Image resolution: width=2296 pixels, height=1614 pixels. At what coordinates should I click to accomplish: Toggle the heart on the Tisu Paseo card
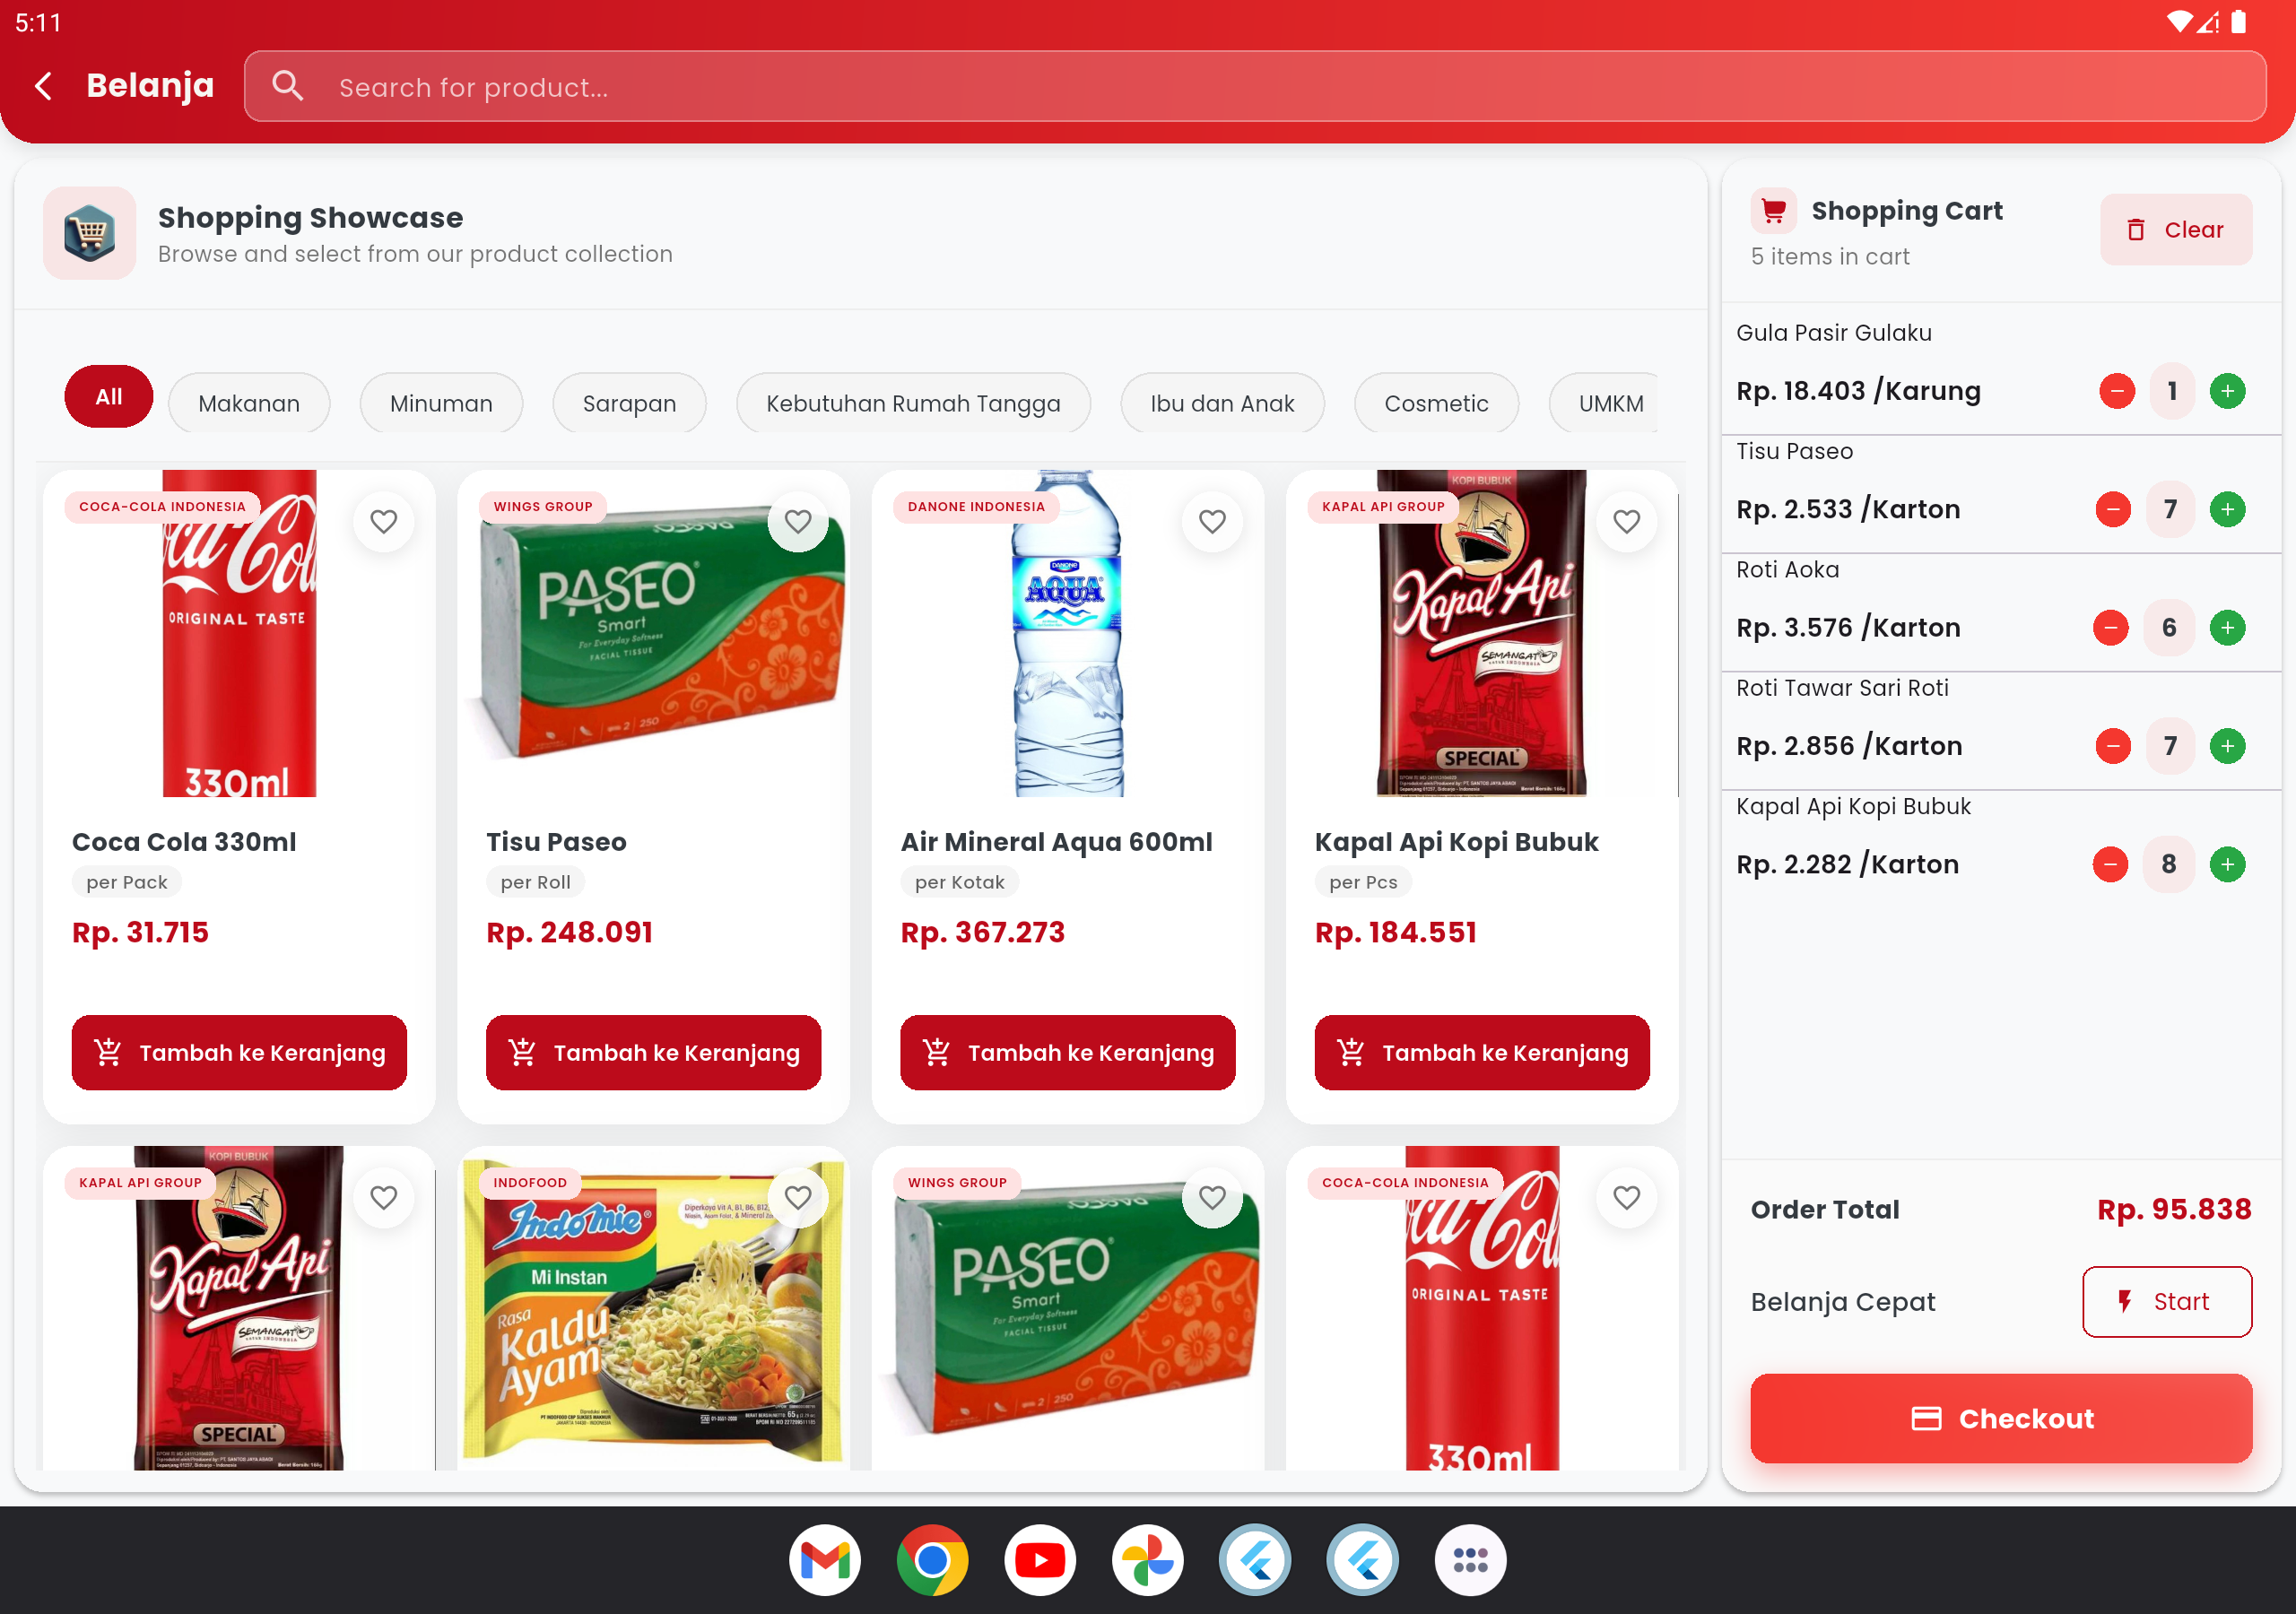click(798, 521)
